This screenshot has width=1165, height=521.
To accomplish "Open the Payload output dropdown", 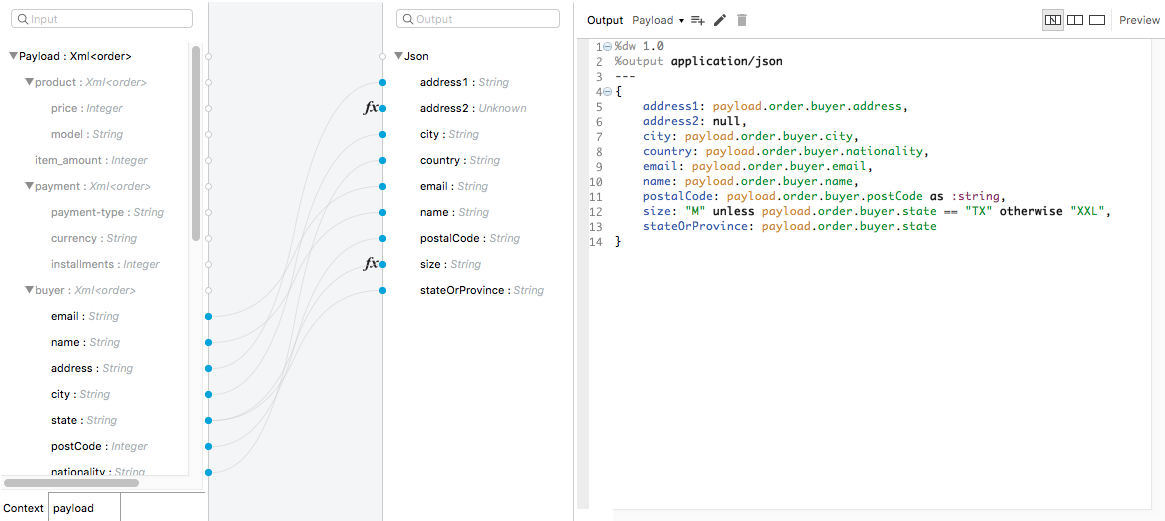I will (x=658, y=20).
